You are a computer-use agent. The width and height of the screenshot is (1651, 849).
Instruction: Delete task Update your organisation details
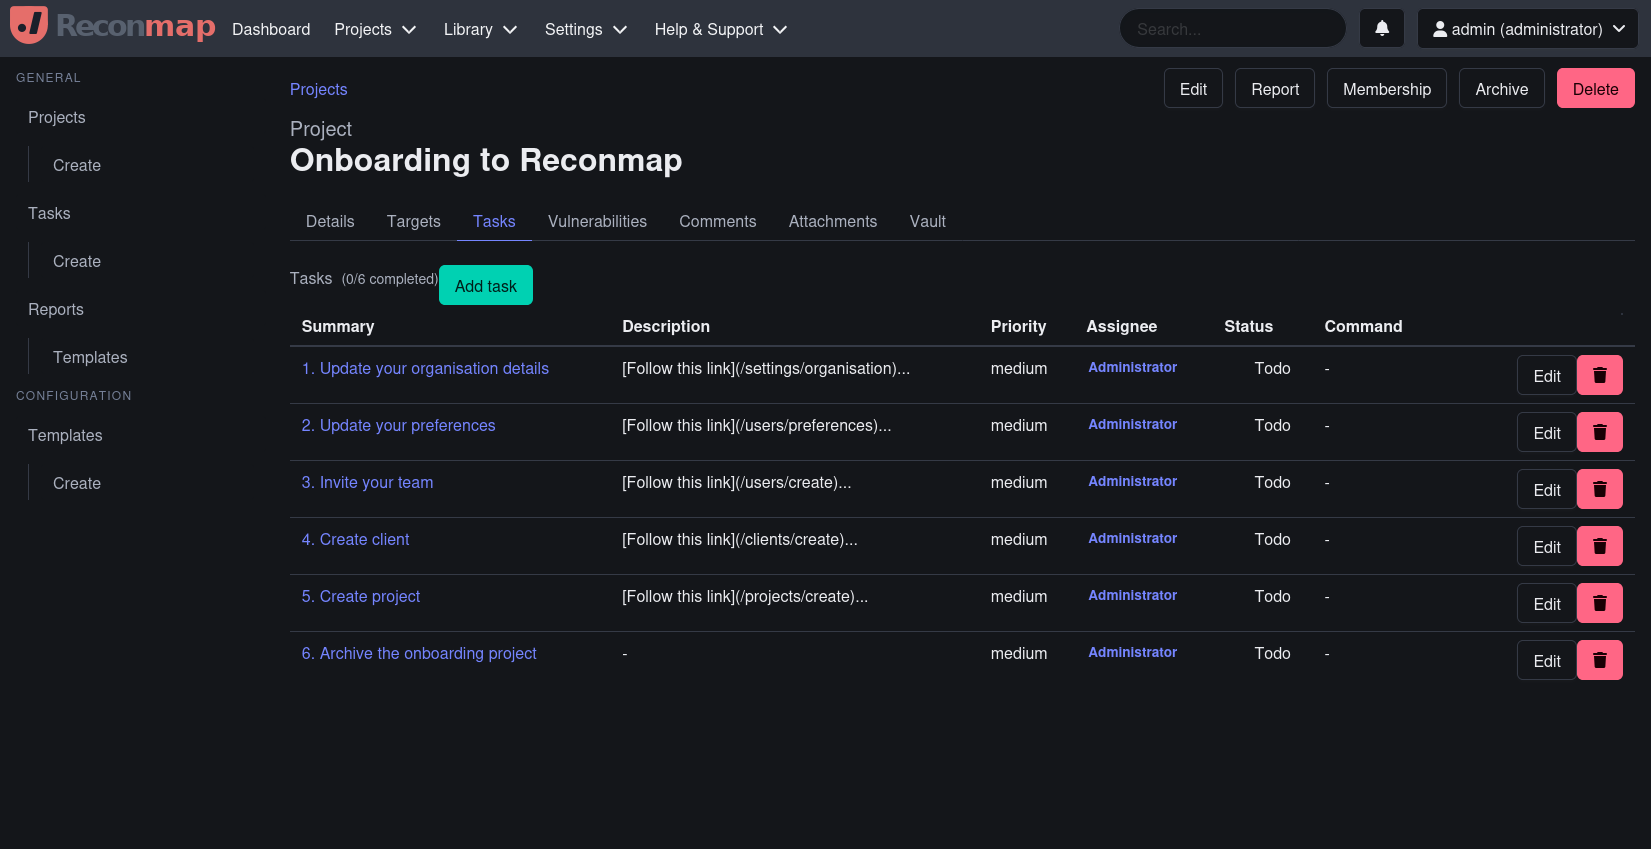(1600, 375)
